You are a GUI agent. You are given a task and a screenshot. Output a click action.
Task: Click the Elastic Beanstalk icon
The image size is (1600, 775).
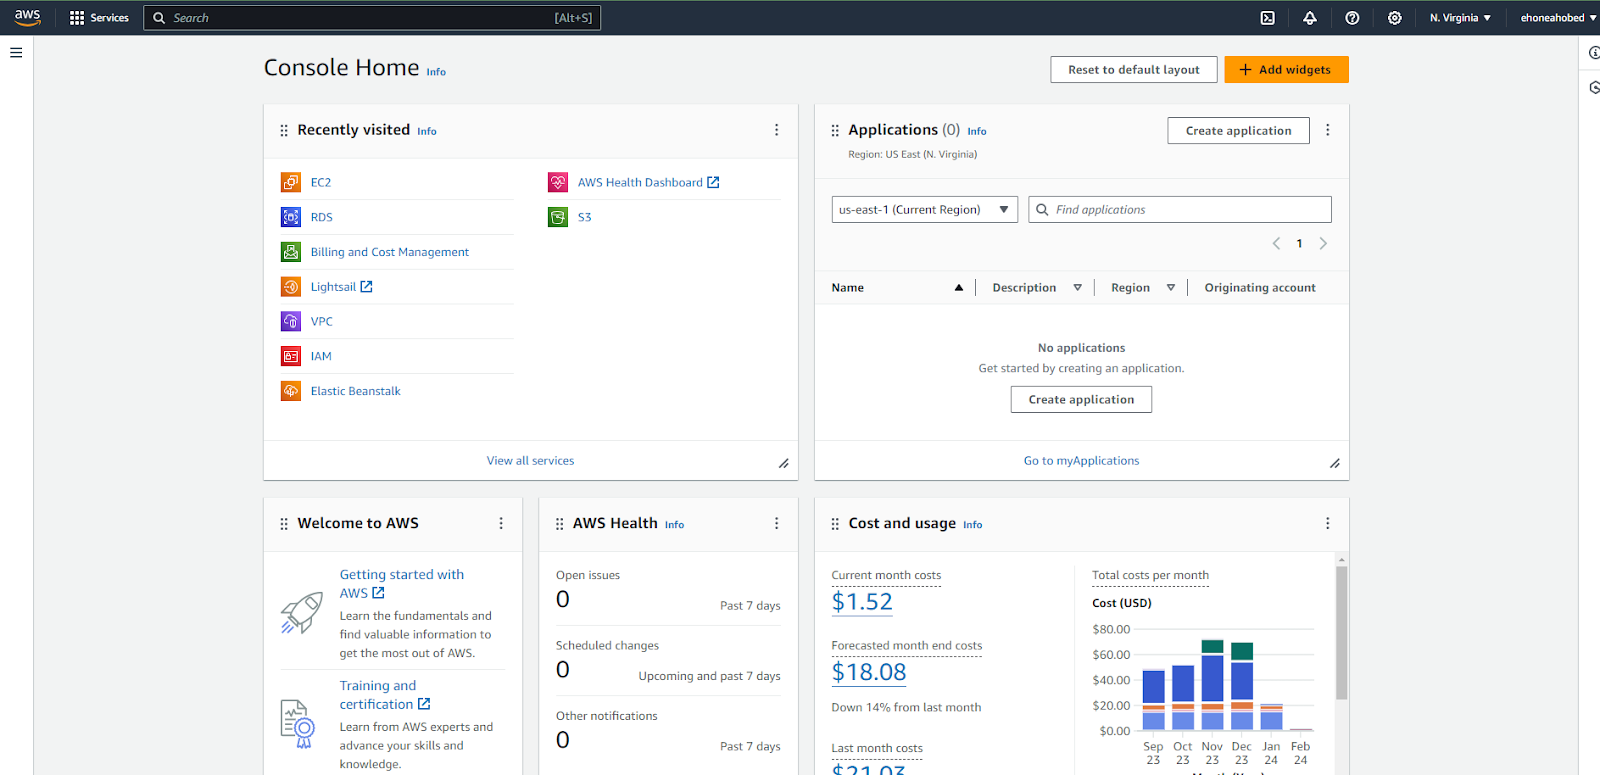click(x=291, y=391)
